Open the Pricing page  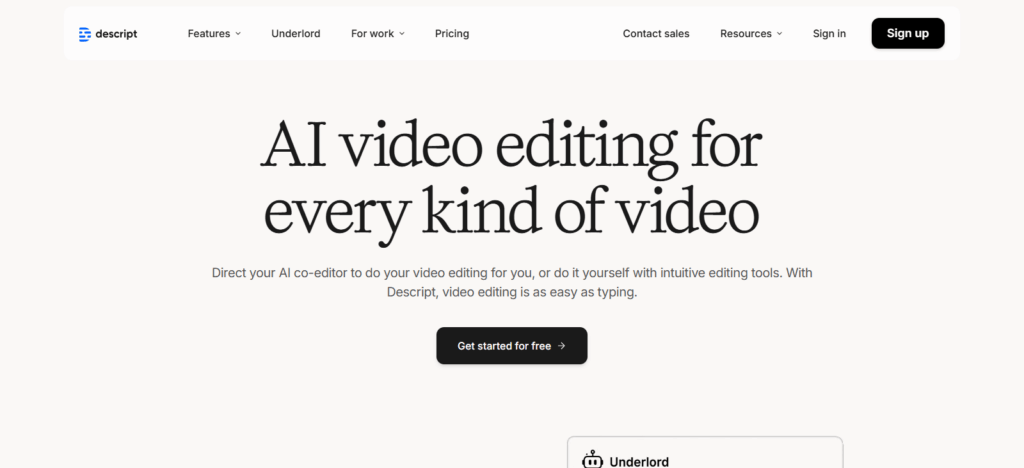[452, 34]
